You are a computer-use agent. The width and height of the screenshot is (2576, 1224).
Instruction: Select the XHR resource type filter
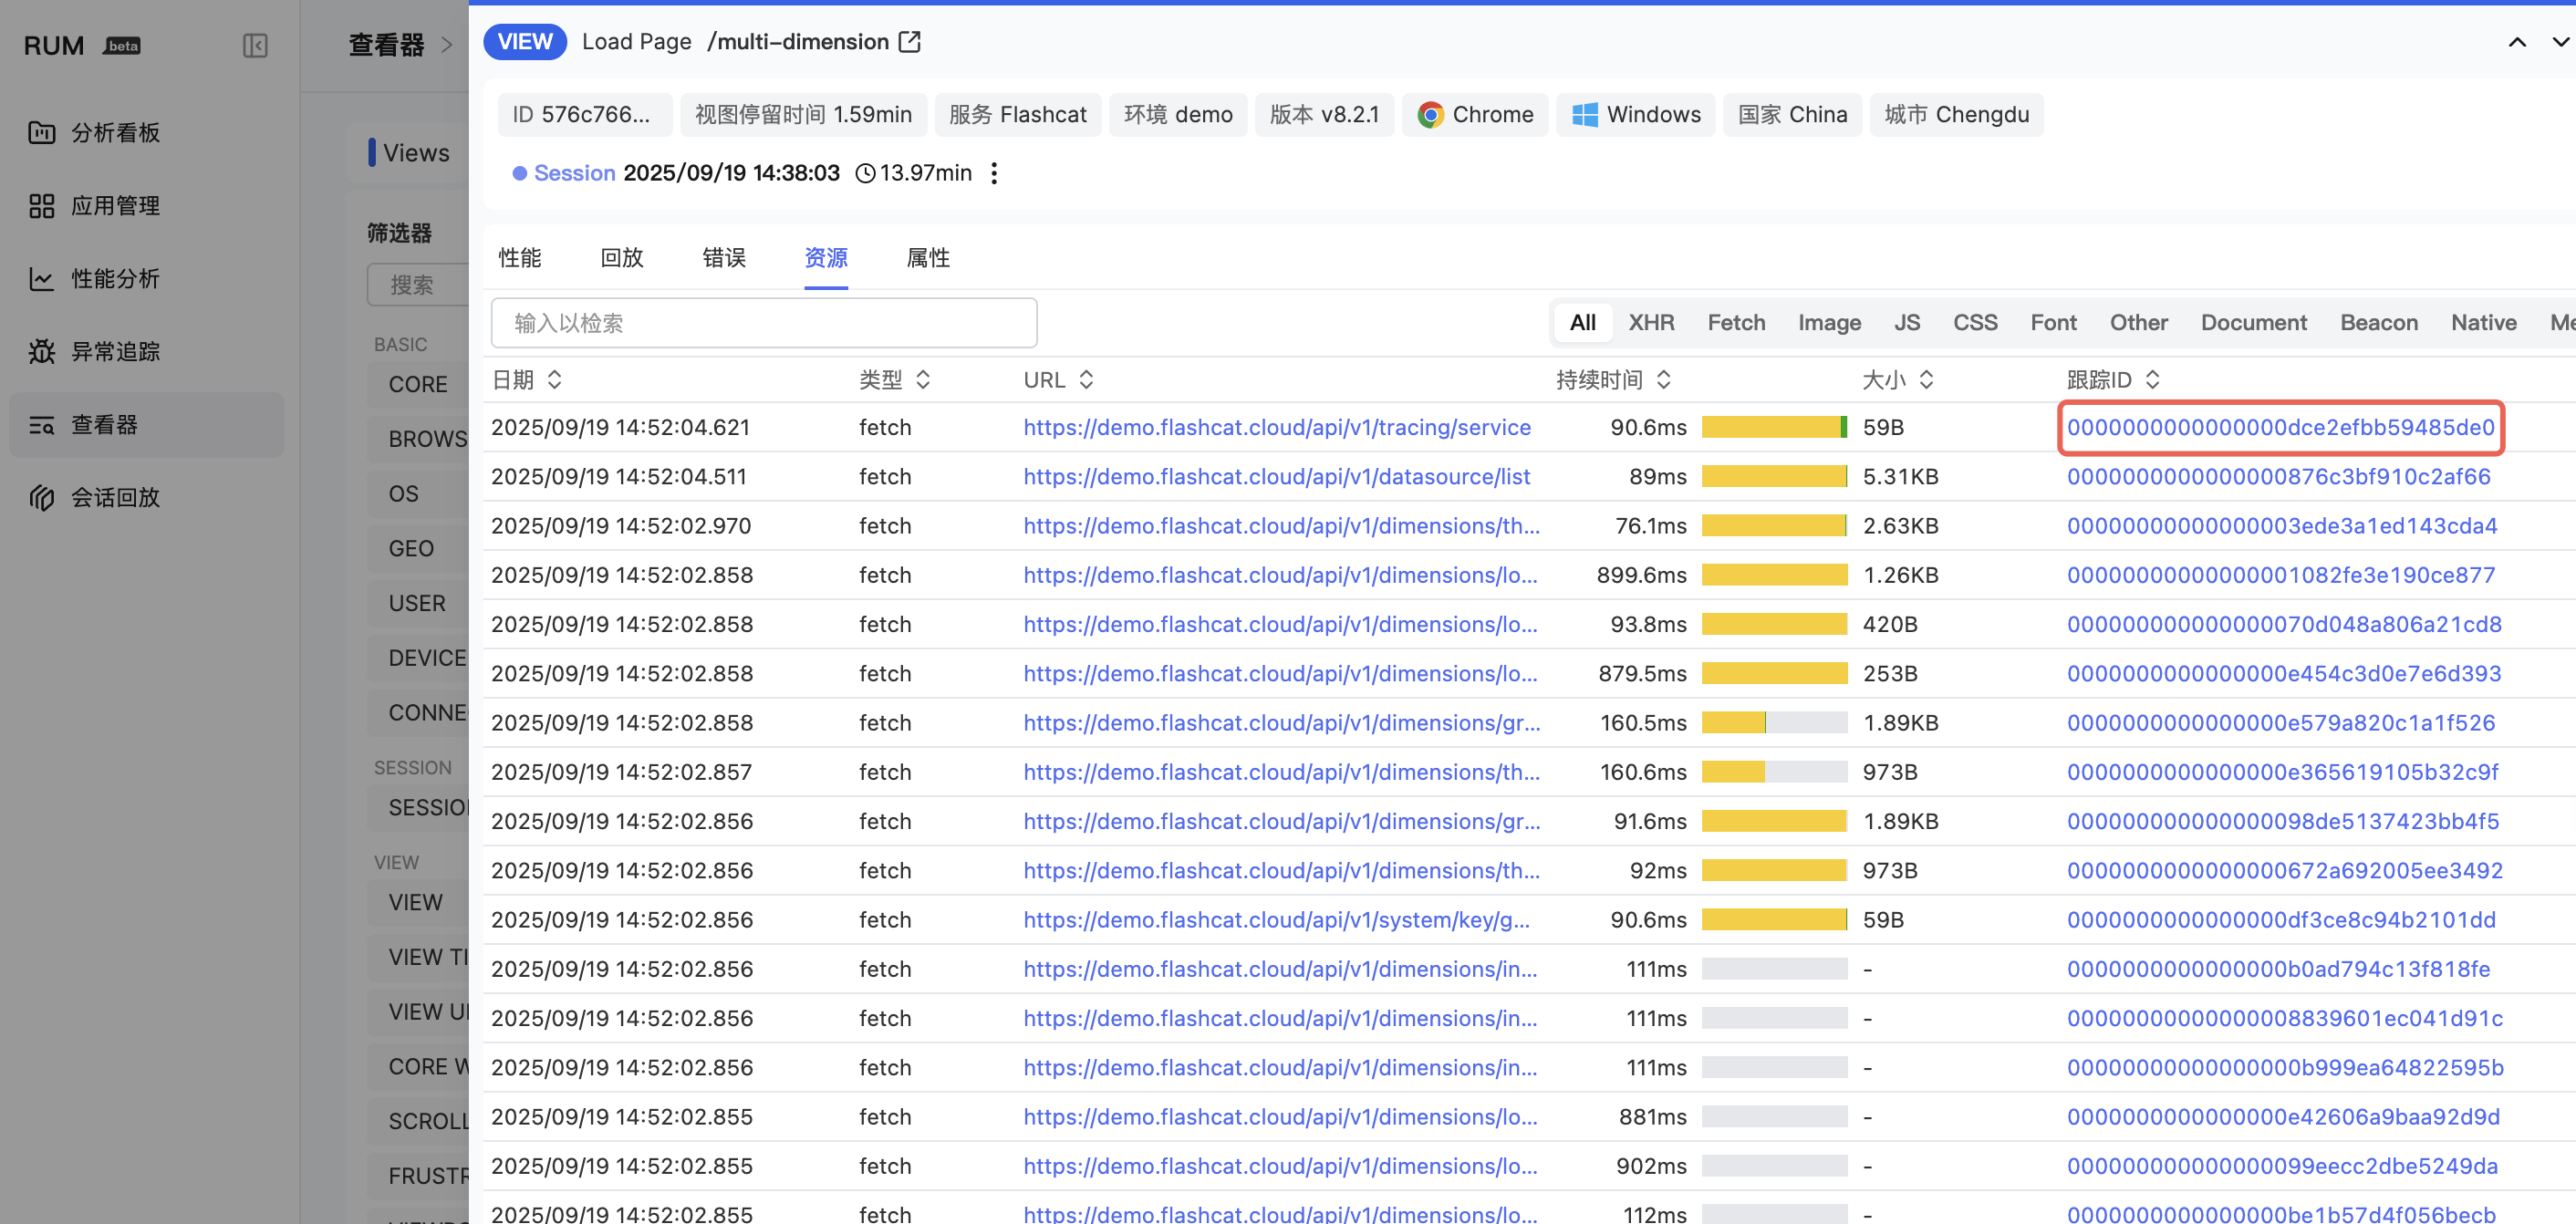tap(1650, 323)
